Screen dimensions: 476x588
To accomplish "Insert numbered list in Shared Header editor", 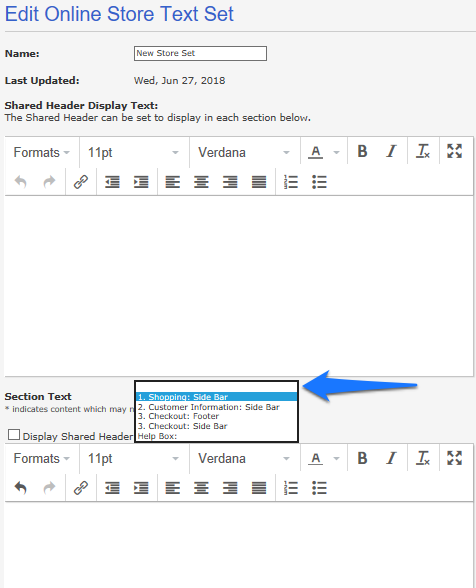I will coord(291,182).
